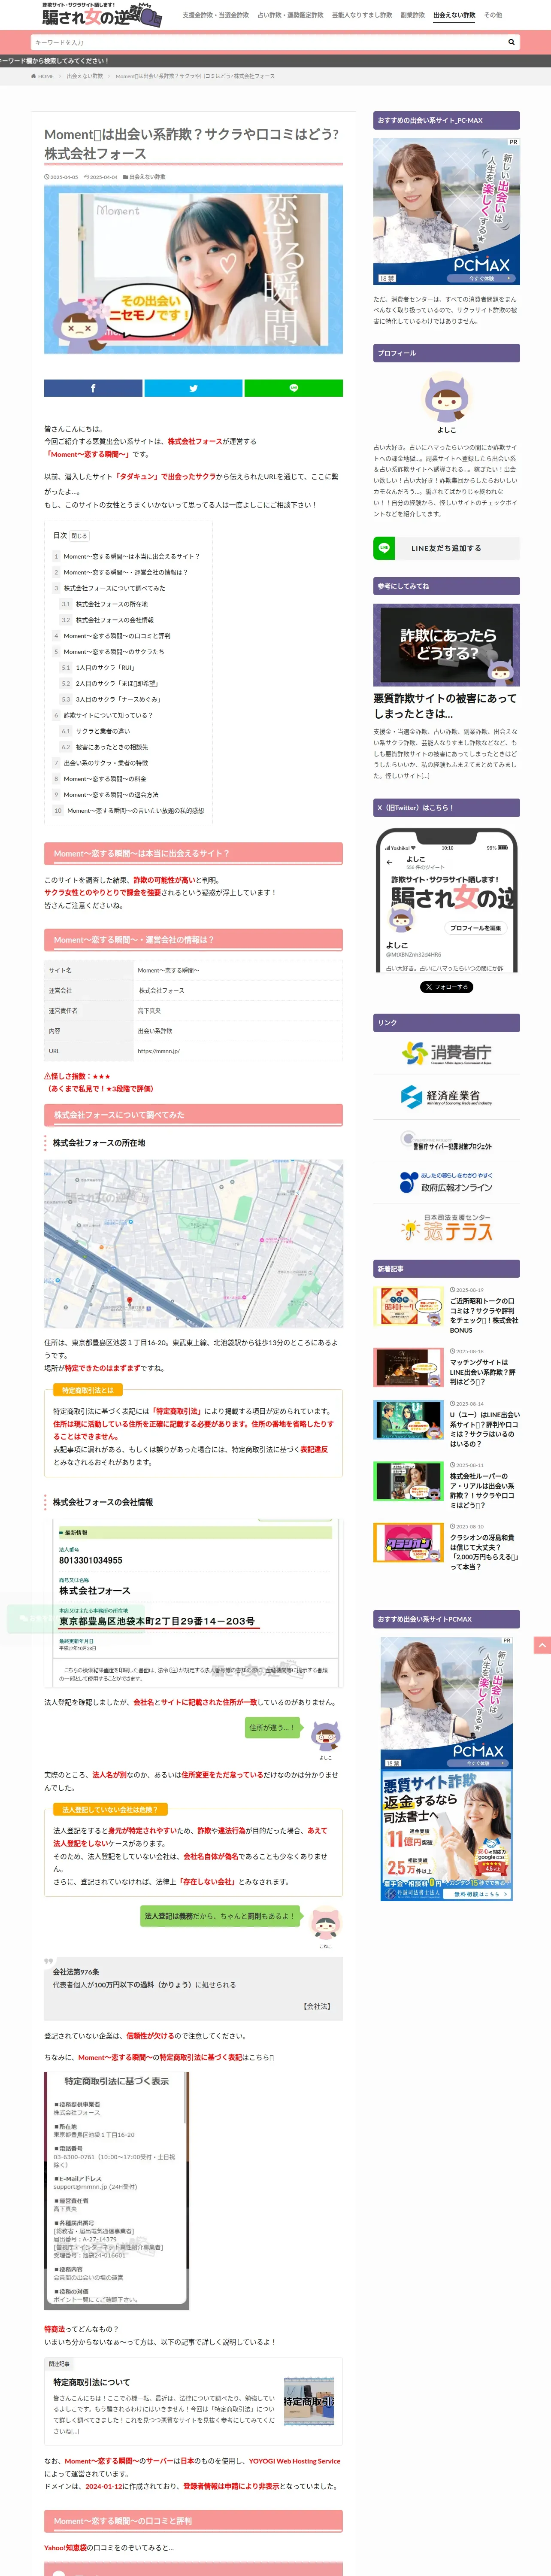Jump to TOC 3.2 株式会社フォースの会社情報
Viewport: 551px width, 2576px height.
point(114,620)
